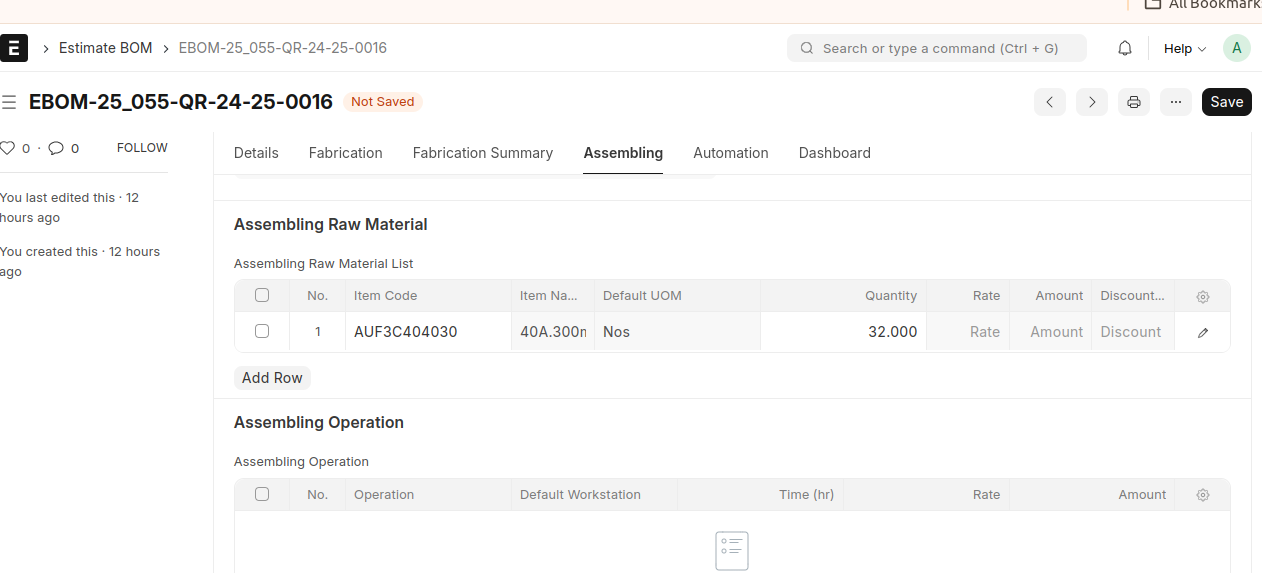The height and width of the screenshot is (573, 1262).
Task: Toggle sidebar with hamburger icon
Action: (x=9, y=102)
